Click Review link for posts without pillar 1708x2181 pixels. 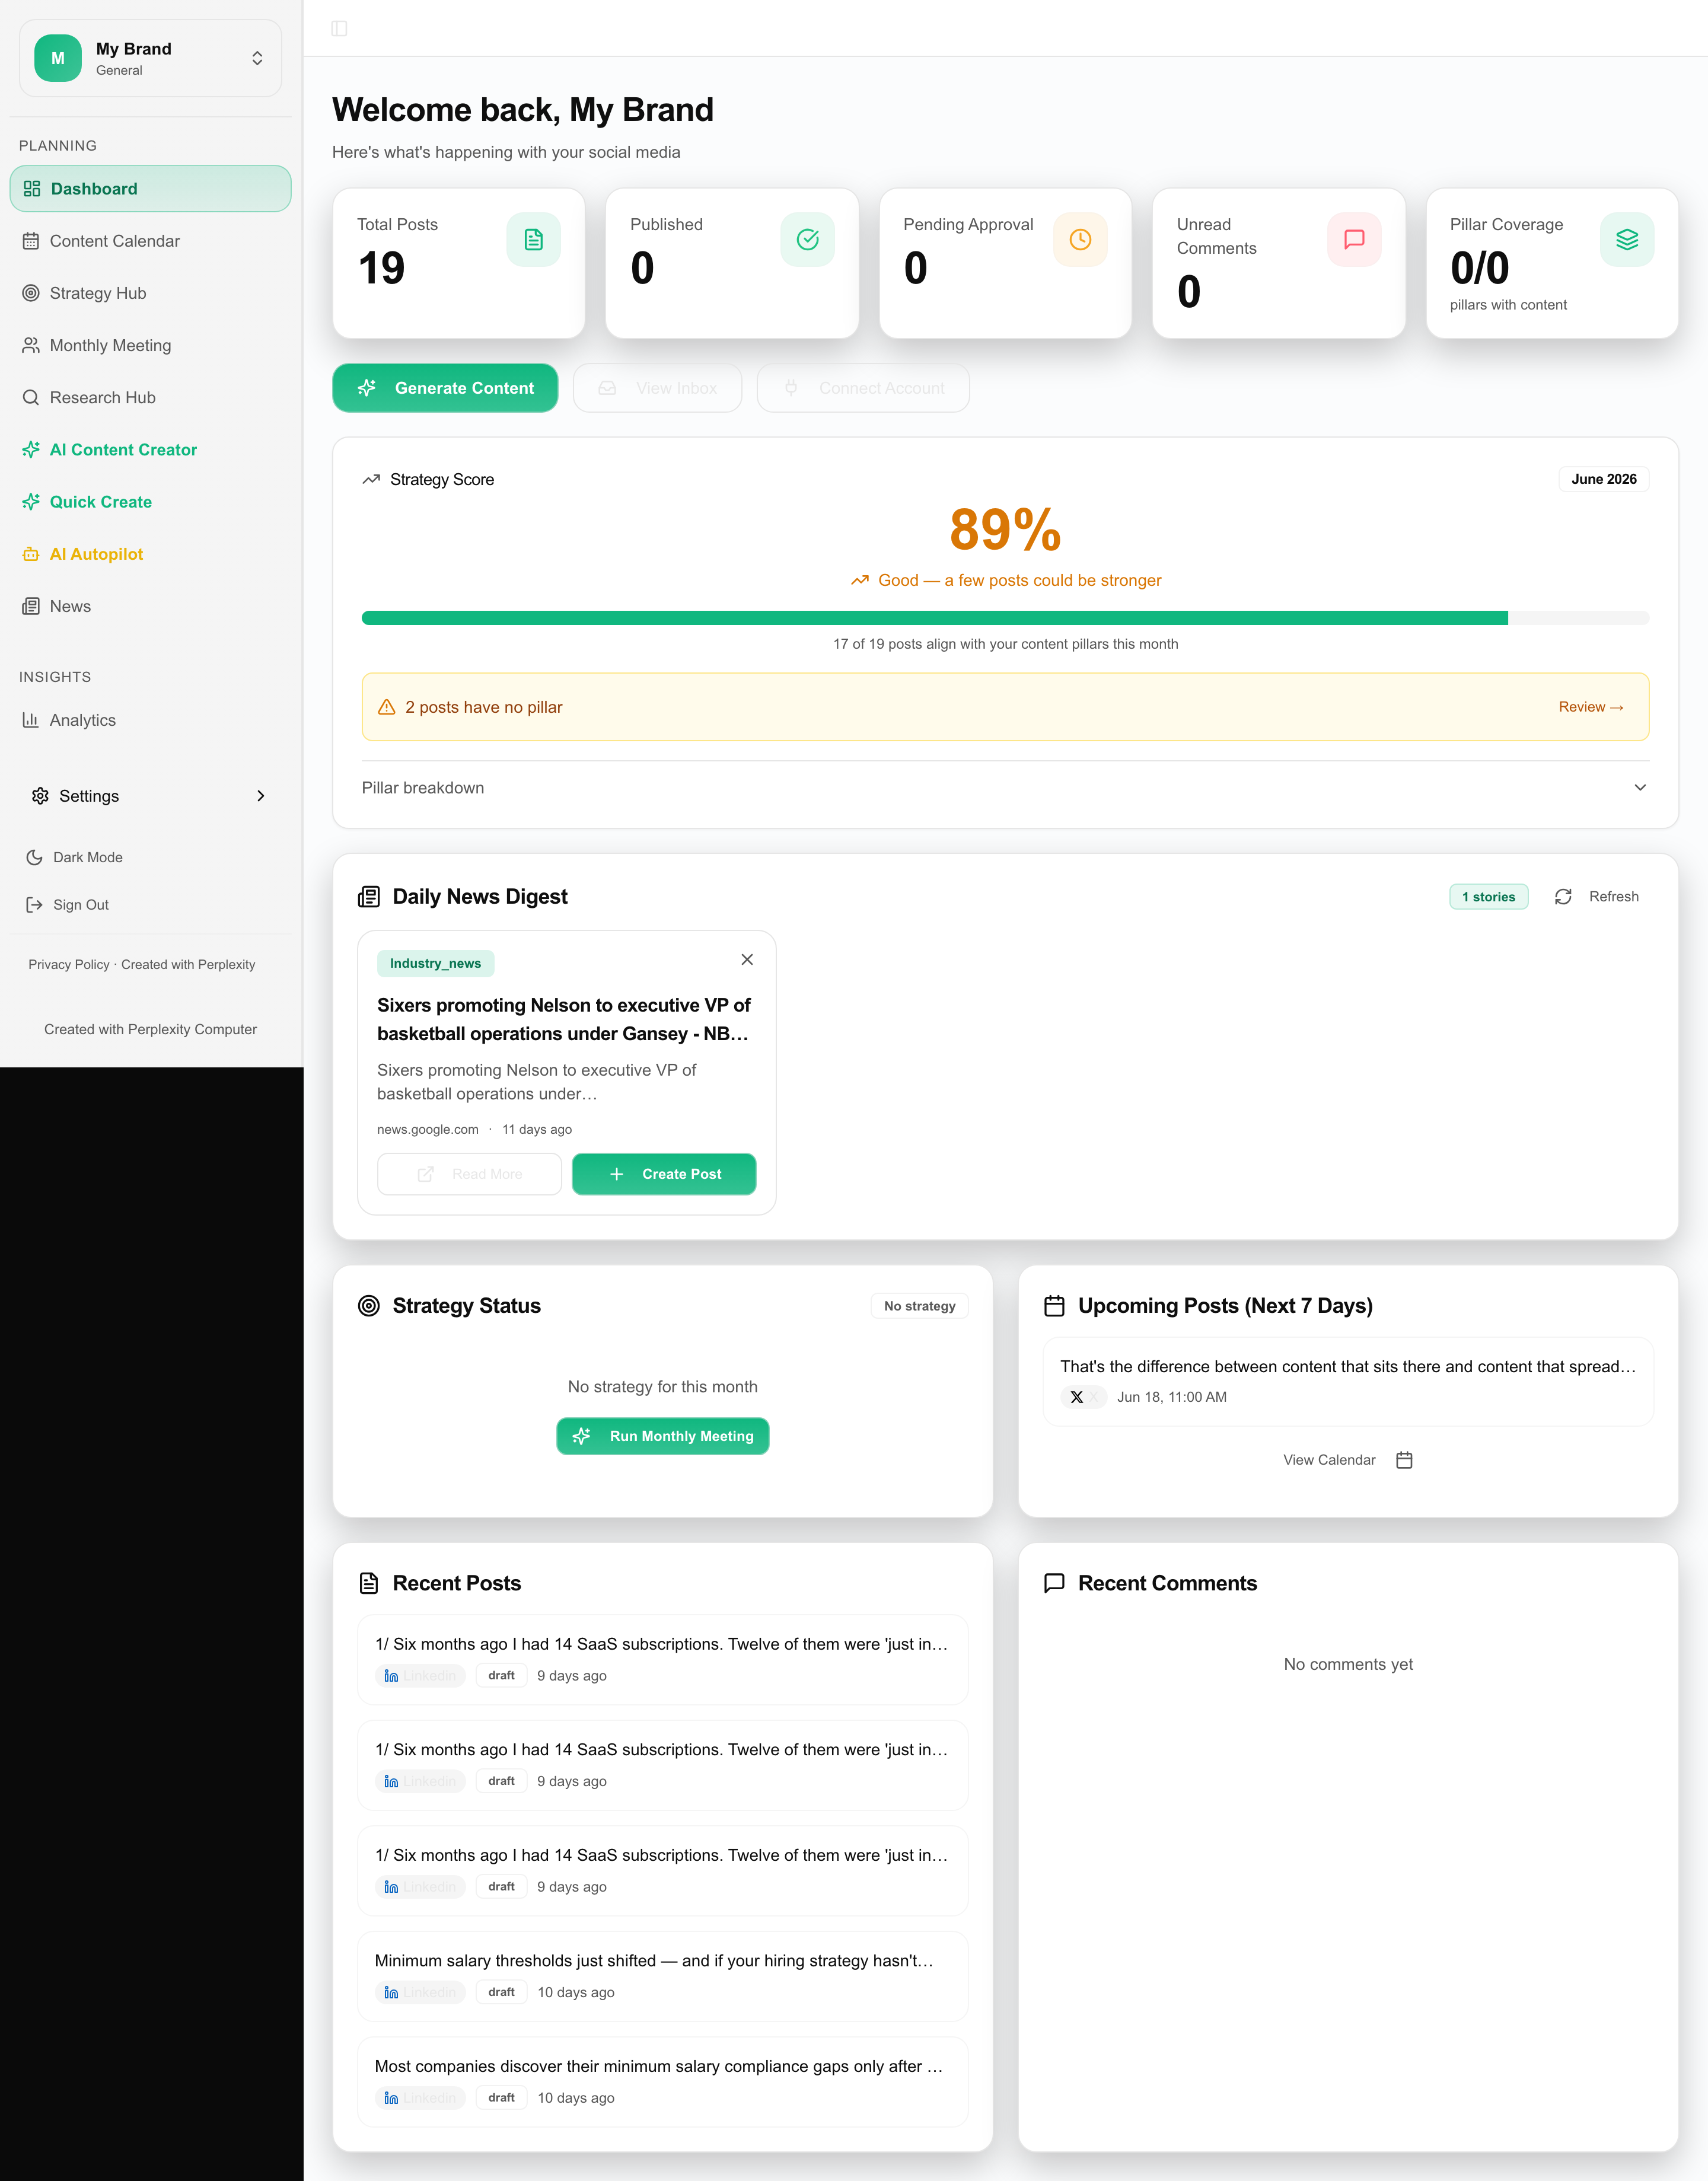point(1590,707)
